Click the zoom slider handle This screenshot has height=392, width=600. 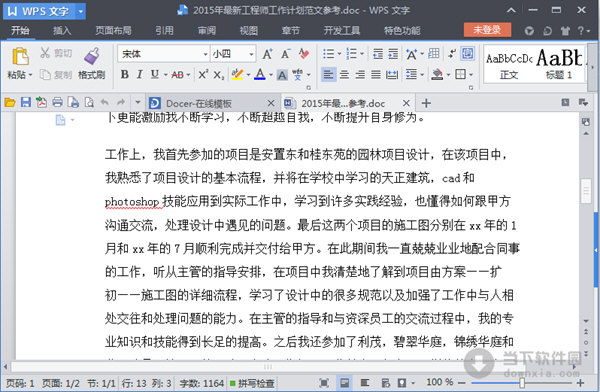pyautogui.click(x=521, y=382)
